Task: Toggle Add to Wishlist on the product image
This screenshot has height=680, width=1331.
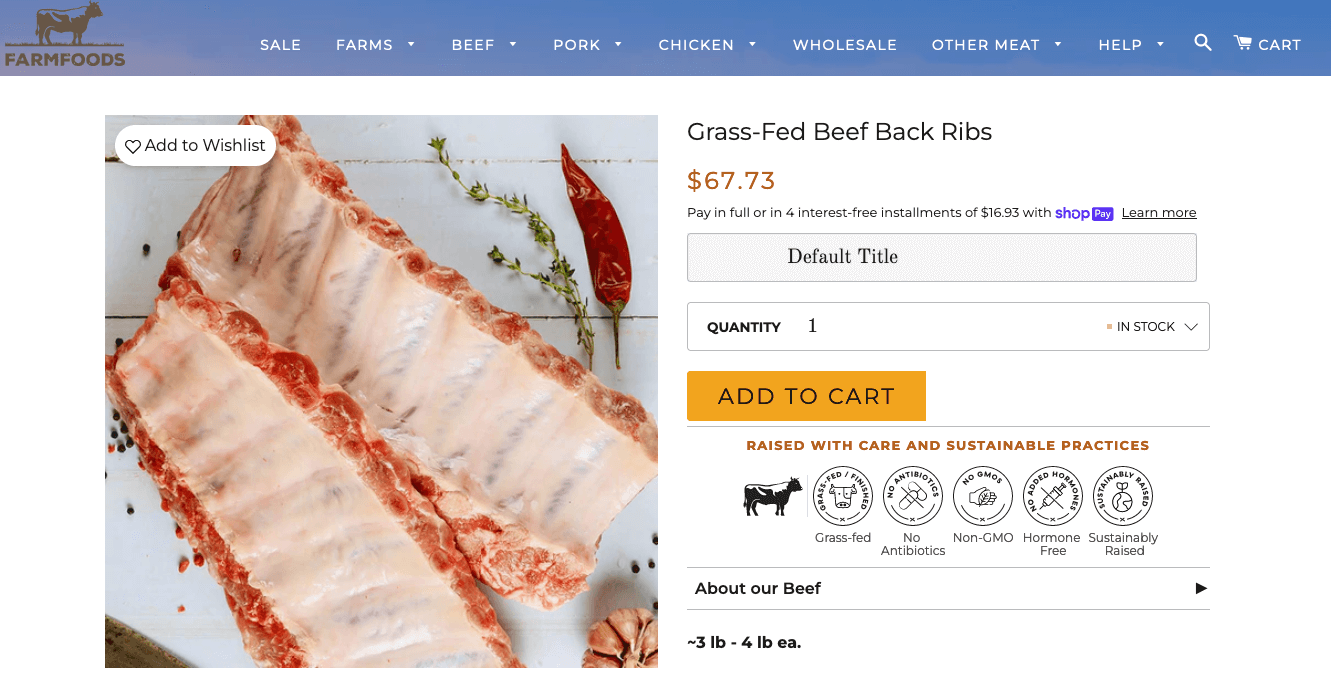Action: 195,145
